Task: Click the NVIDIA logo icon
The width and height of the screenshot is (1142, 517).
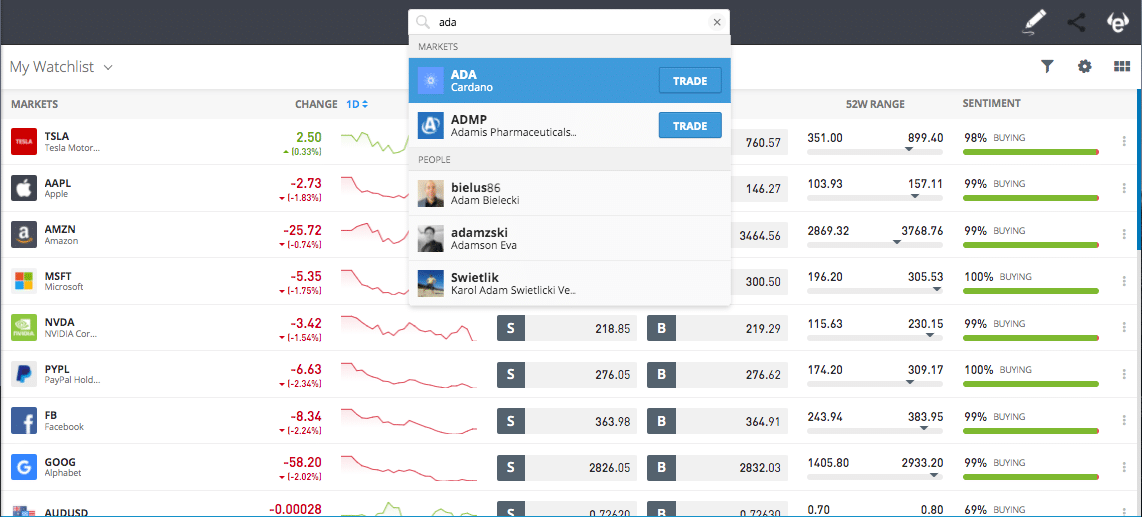Action: 24,328
